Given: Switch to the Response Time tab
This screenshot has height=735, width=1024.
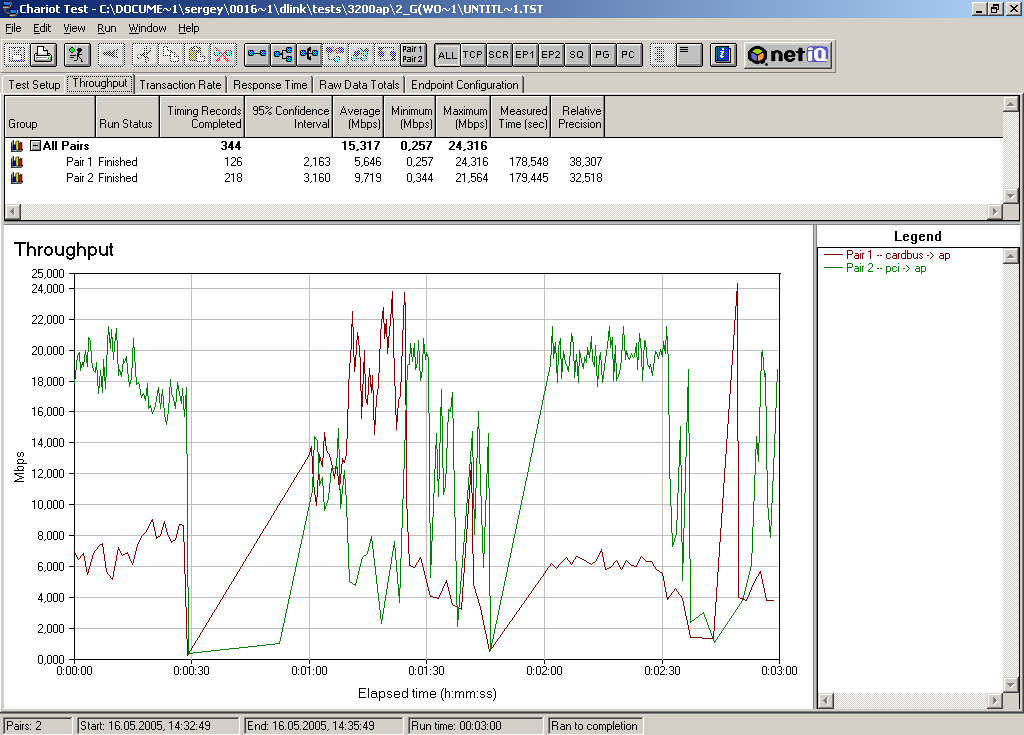Looking at the screenshot, I should (270, 85).
